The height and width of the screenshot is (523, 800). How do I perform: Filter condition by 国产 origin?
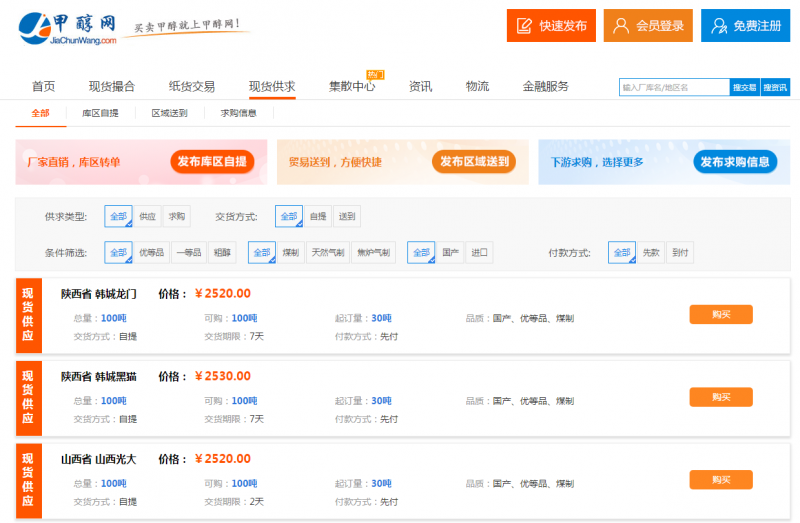(x=450, y=253)
